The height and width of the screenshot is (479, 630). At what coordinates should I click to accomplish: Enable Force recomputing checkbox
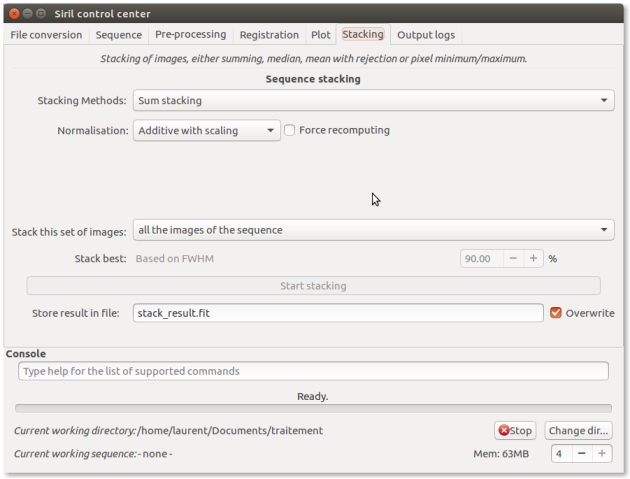[x=290, y=130]
